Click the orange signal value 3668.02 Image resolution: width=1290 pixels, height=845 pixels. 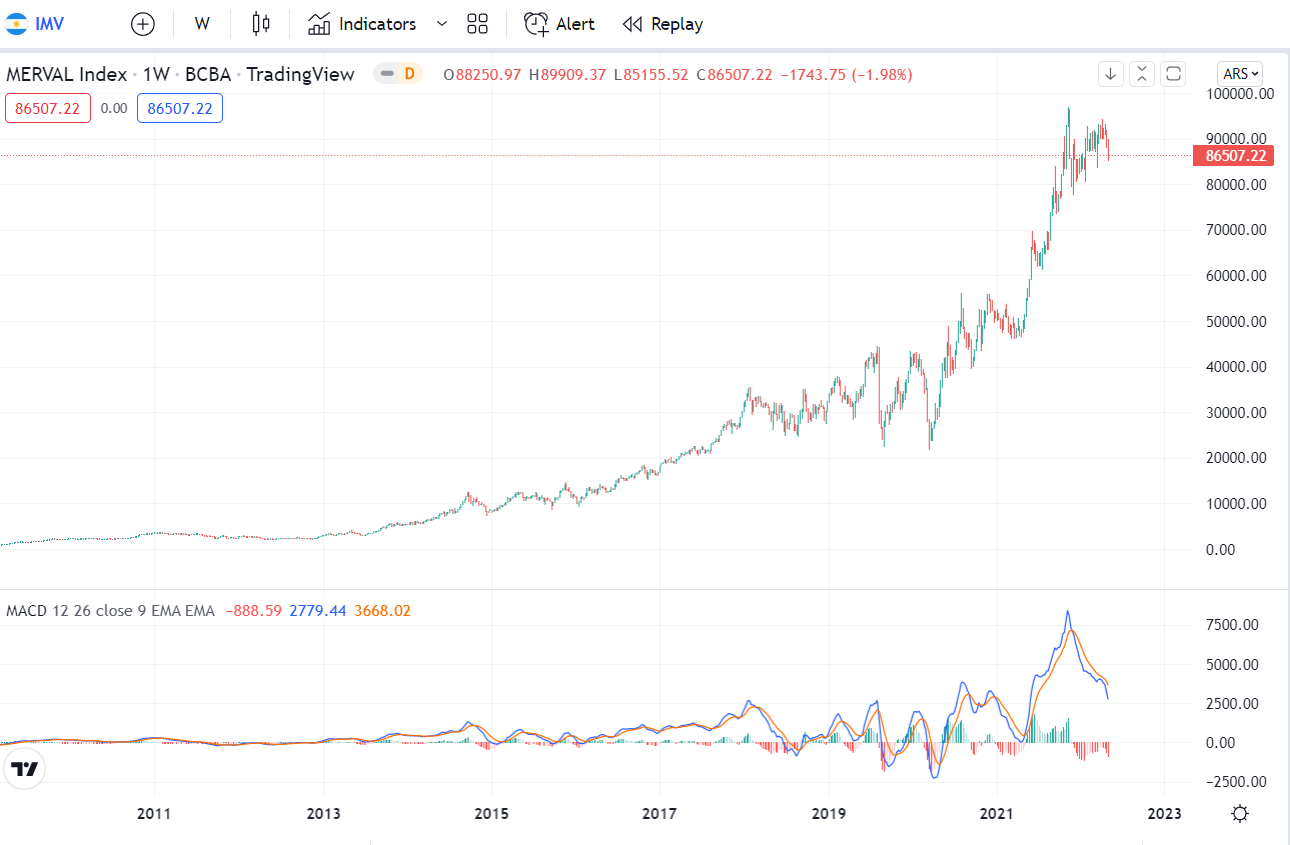(382, 610)
